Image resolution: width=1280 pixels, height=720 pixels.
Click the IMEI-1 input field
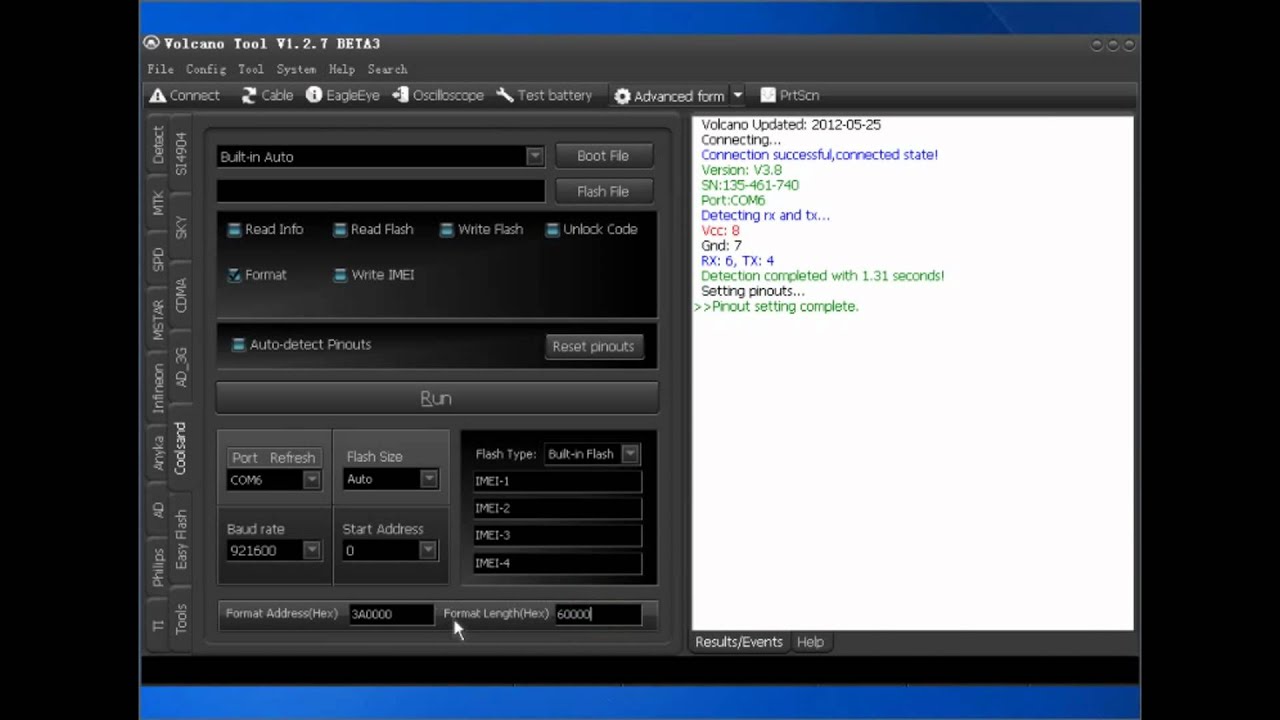coord(557,481)
